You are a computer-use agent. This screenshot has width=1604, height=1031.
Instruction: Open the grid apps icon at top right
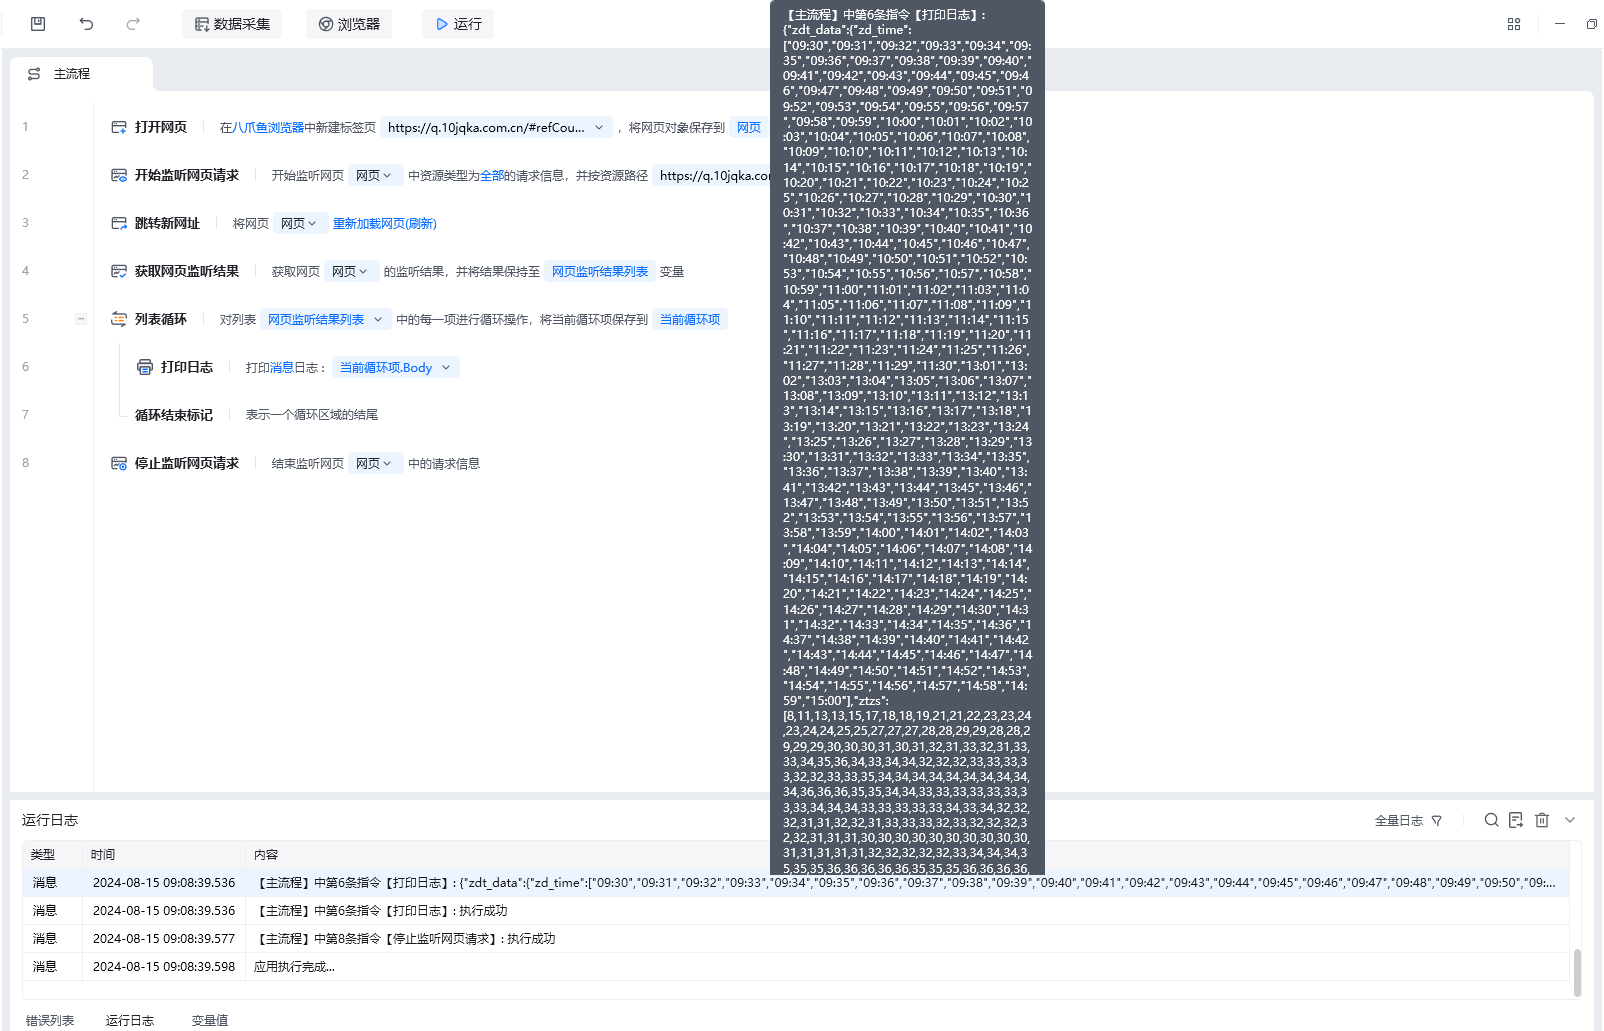point(1514,24)
